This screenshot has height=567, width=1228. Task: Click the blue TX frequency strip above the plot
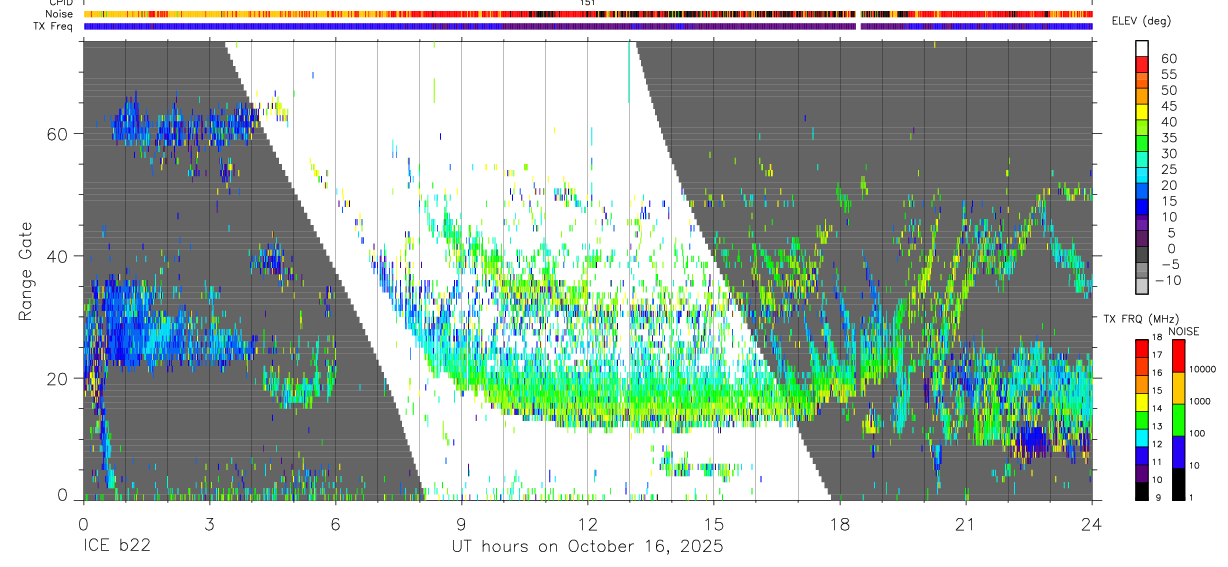coord(588,26)
